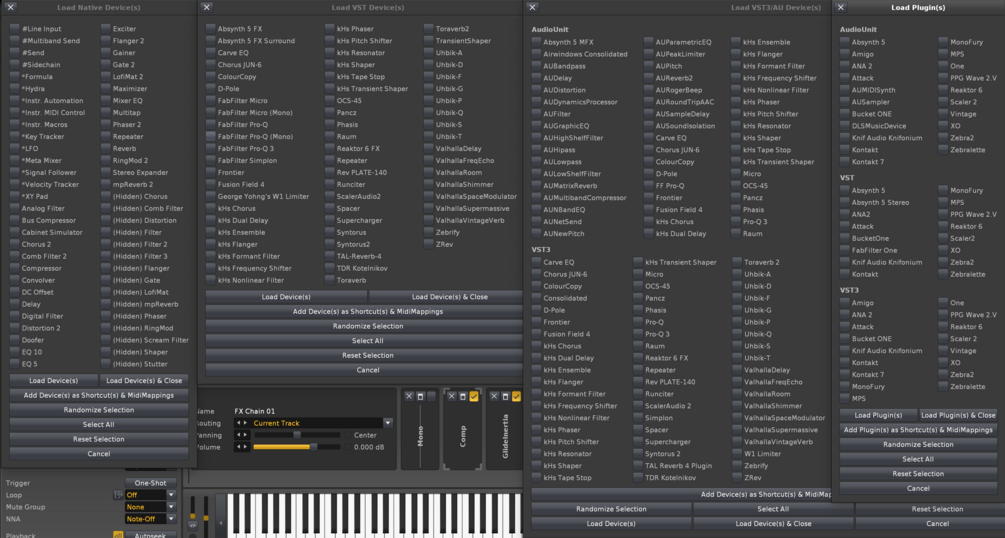Remove the Mono device with its X icon
The width and height of the screenshot is (1005, 538).
pyautogui.click(x=409, y=397)
